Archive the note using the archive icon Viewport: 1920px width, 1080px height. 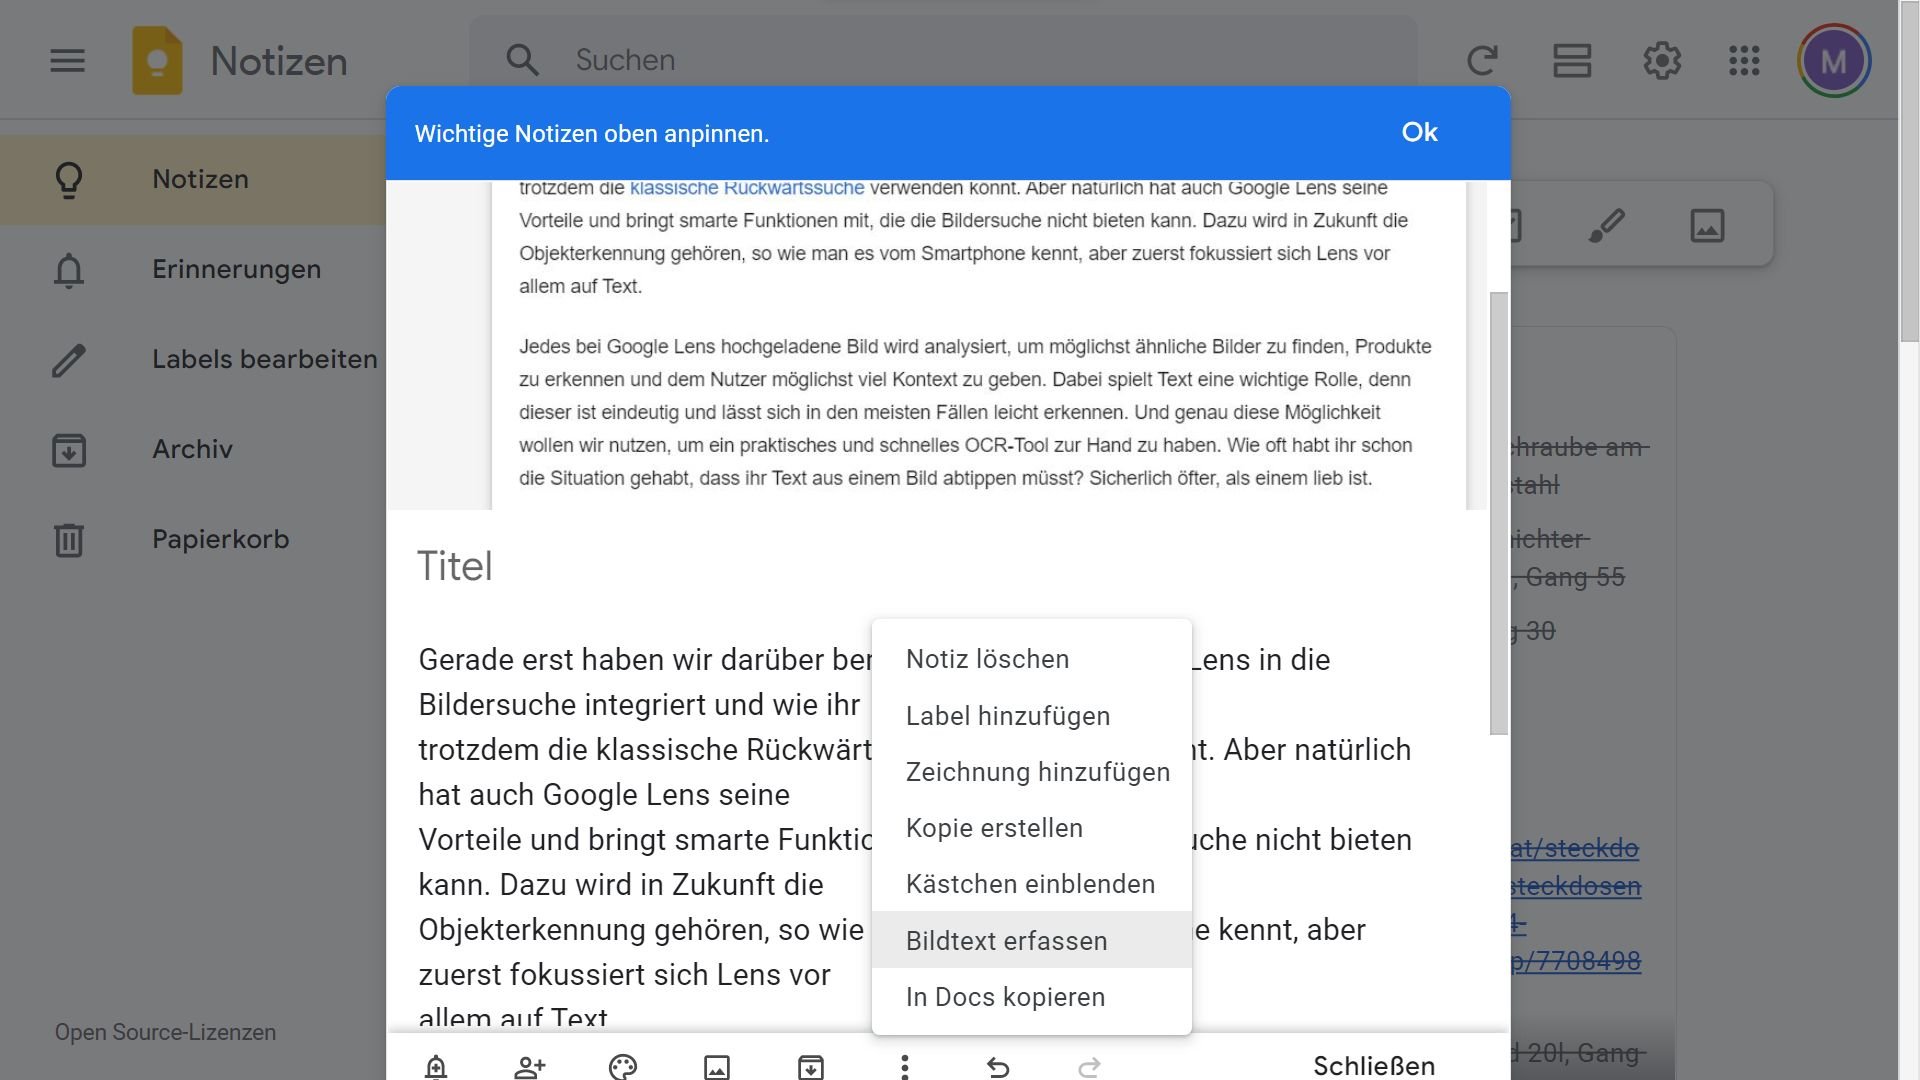(810, 1066)
